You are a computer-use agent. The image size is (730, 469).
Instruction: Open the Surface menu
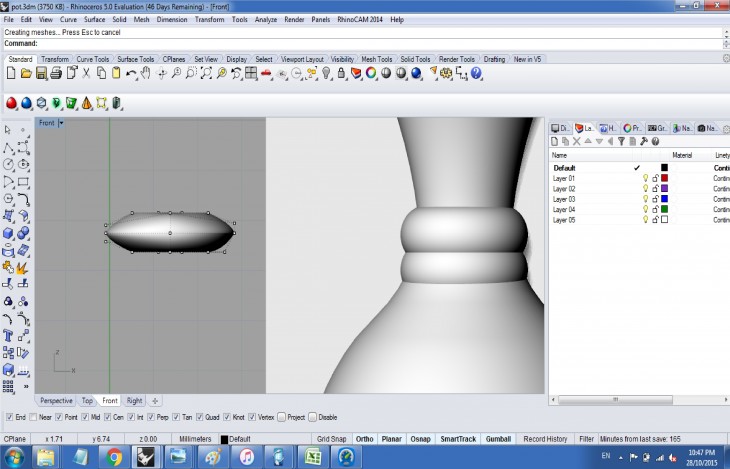coord(94,19)
